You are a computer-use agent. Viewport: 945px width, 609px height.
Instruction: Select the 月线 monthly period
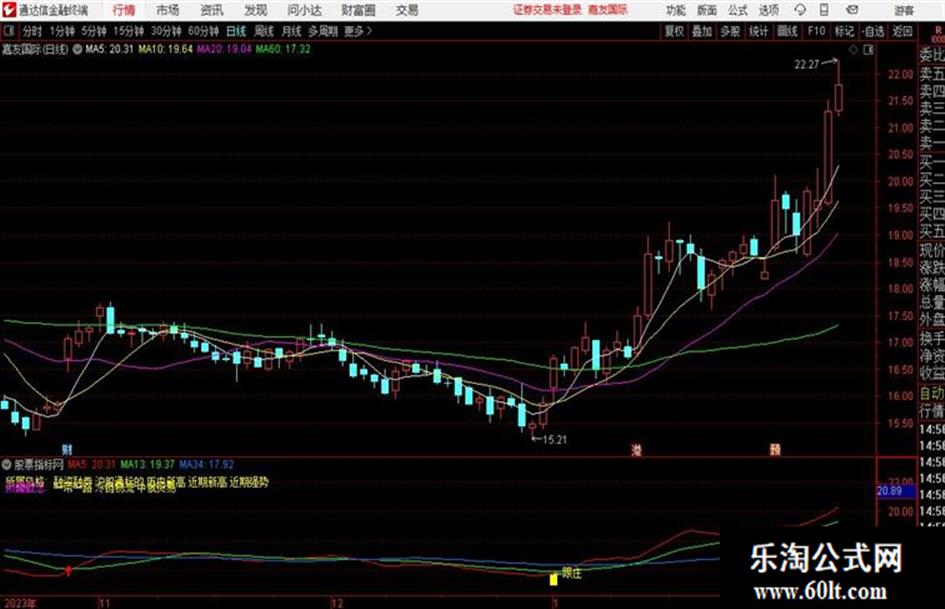click(292, 31)
